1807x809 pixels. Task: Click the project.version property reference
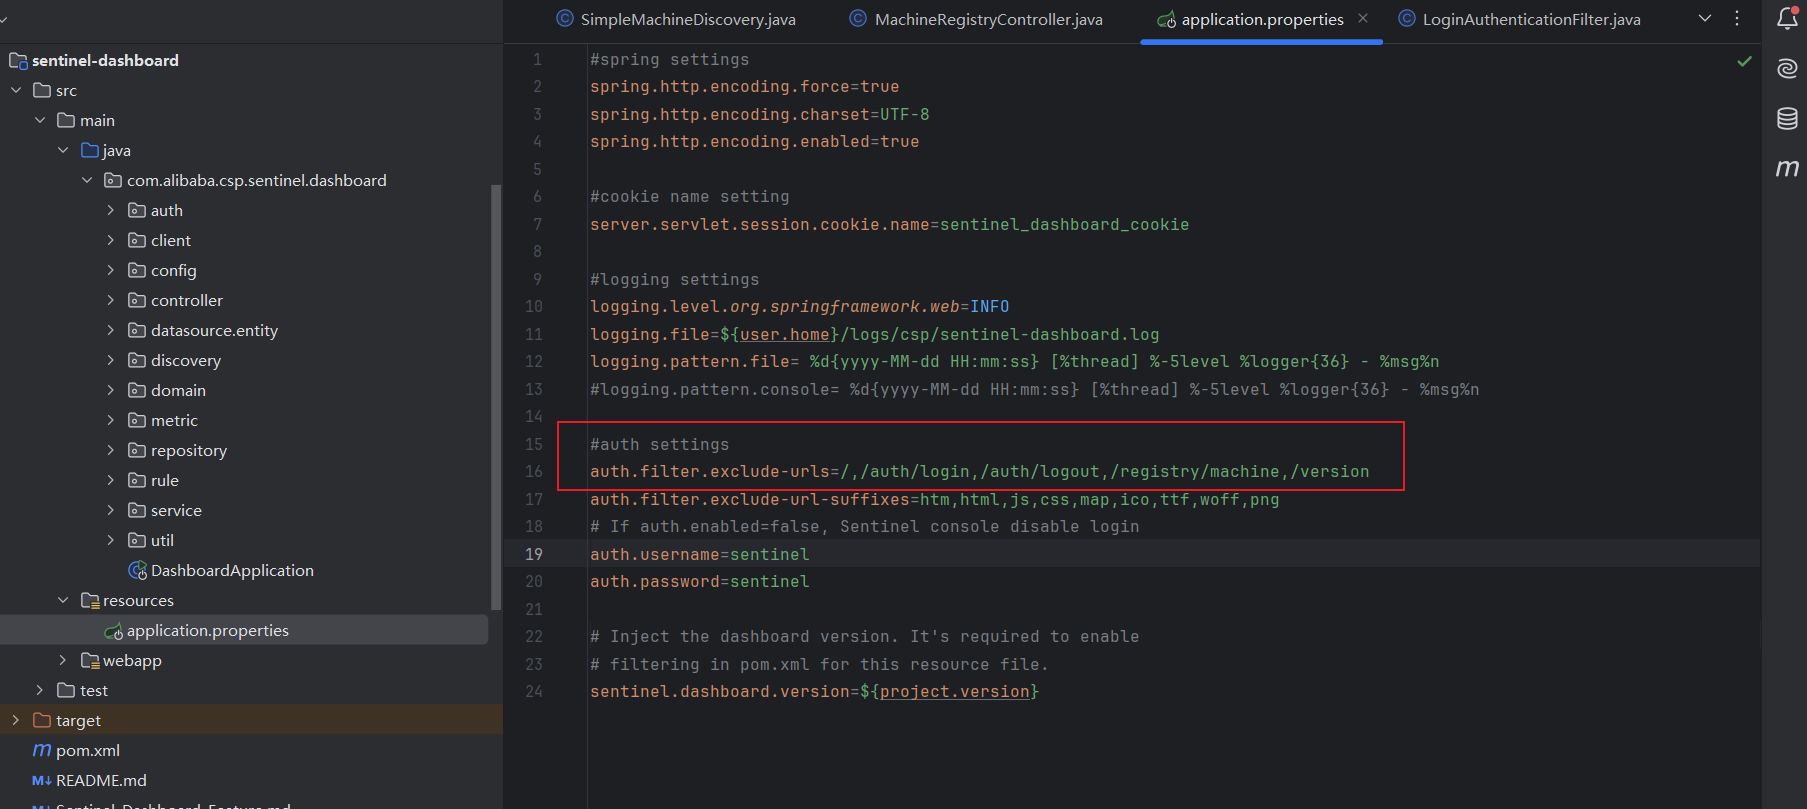(954, 691)
